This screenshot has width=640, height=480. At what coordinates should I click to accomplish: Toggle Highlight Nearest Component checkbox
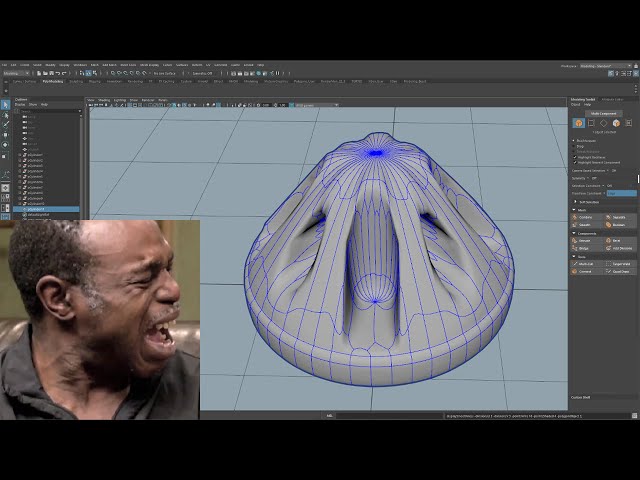[575, 162]
